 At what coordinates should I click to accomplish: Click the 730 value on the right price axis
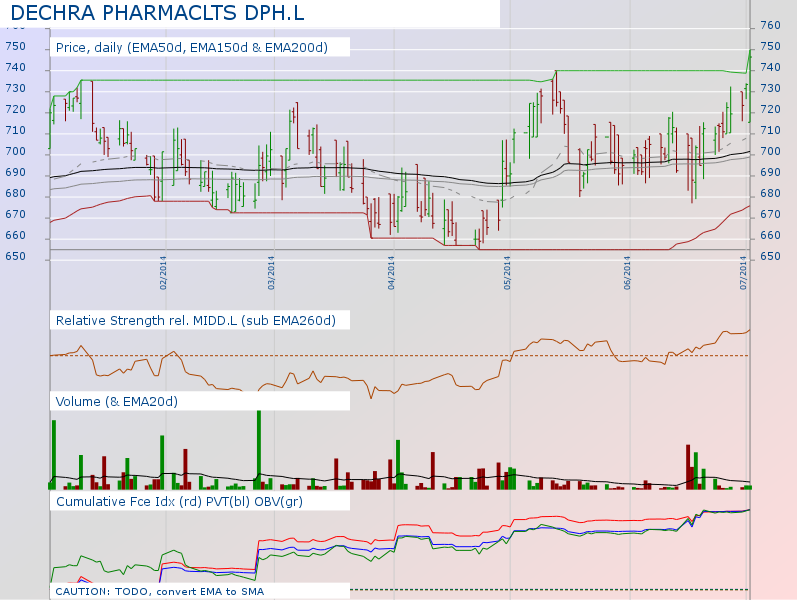770,88
